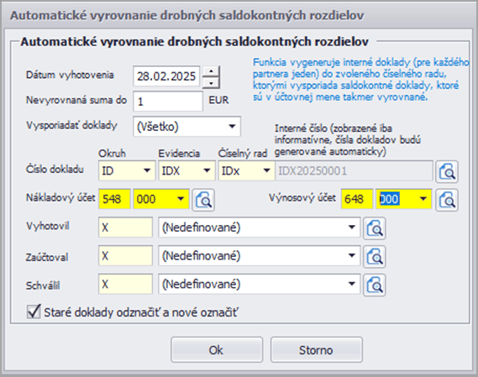The width and height of the screenshot is (478, 377).
Task: Open lookup icon beside Interné číslo field
Action: click(447, 172)
